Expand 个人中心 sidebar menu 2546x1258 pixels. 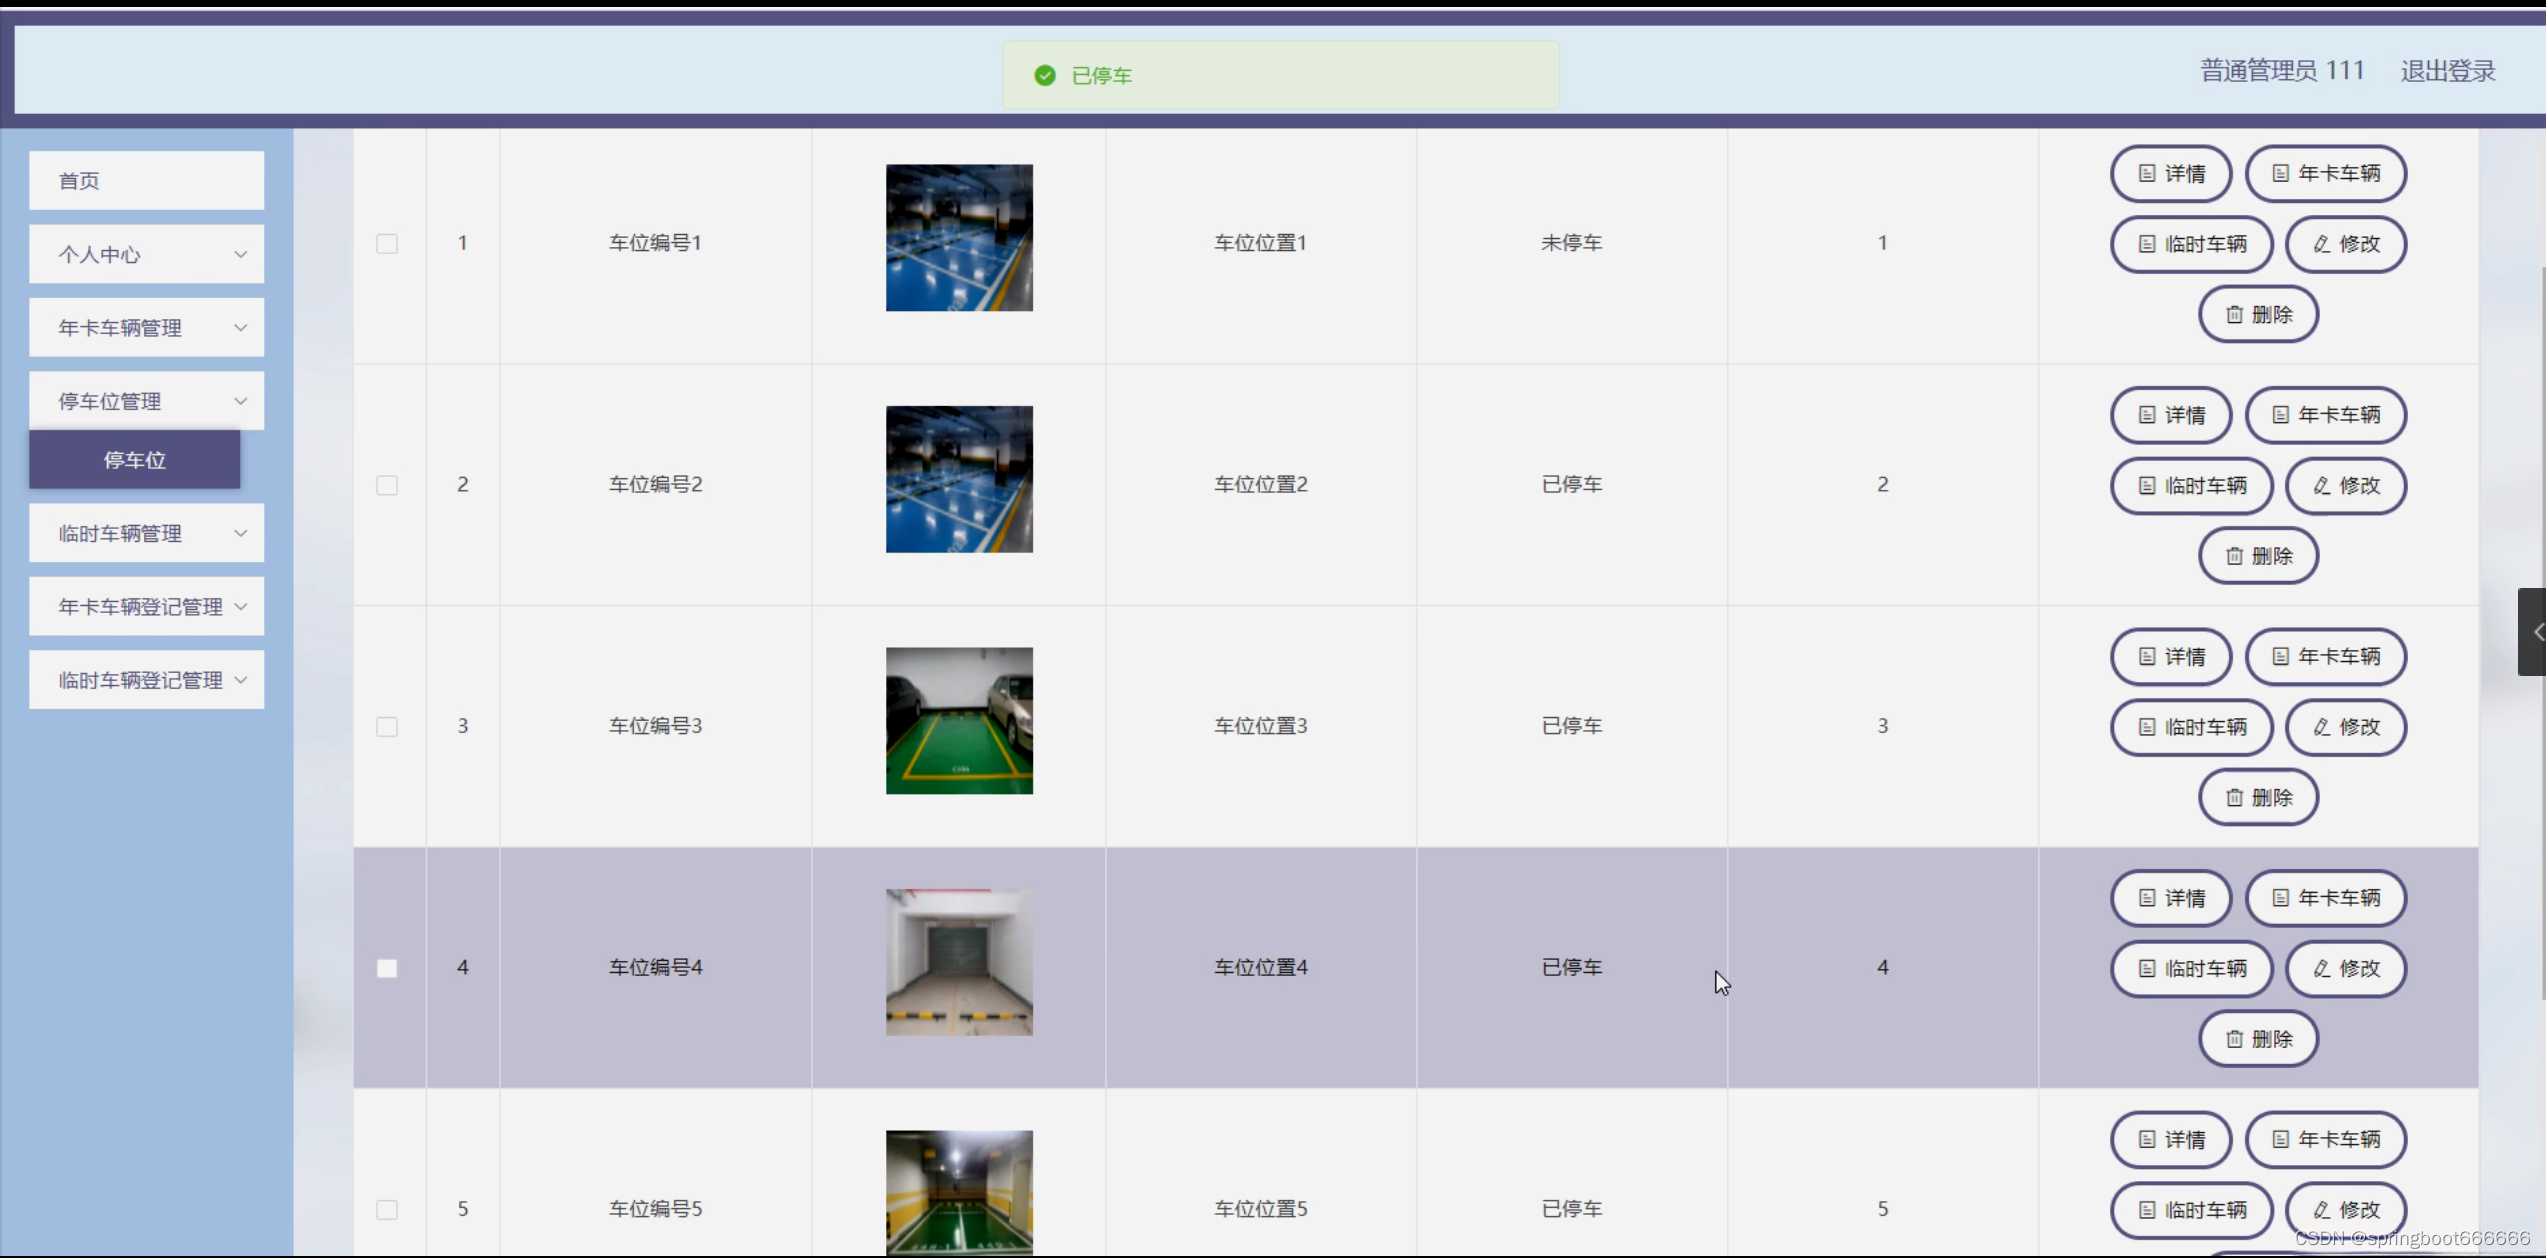click(146, 254)
